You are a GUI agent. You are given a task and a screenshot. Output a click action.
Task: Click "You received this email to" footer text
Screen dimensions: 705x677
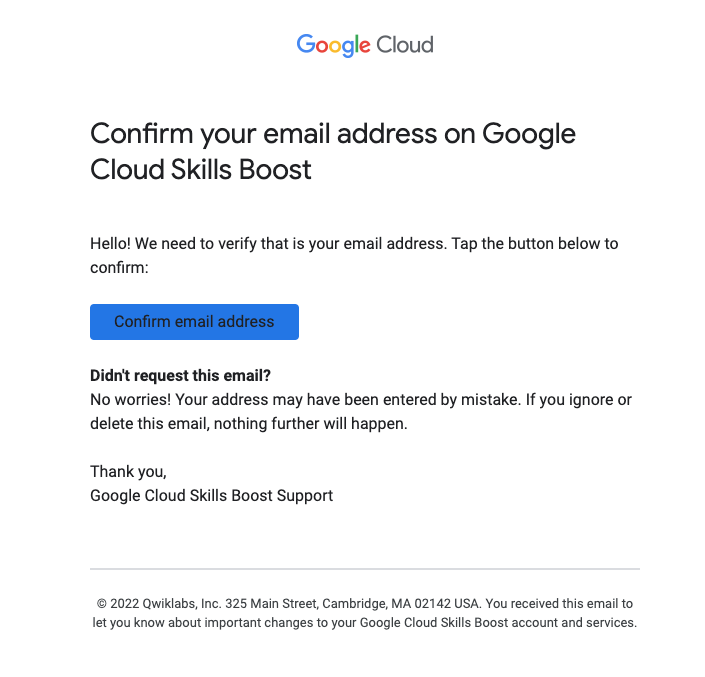click(x=559, y=604)
